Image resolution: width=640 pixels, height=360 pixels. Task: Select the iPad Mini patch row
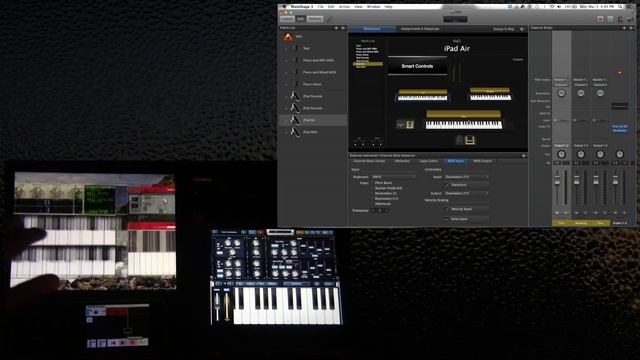click(313, 132)
